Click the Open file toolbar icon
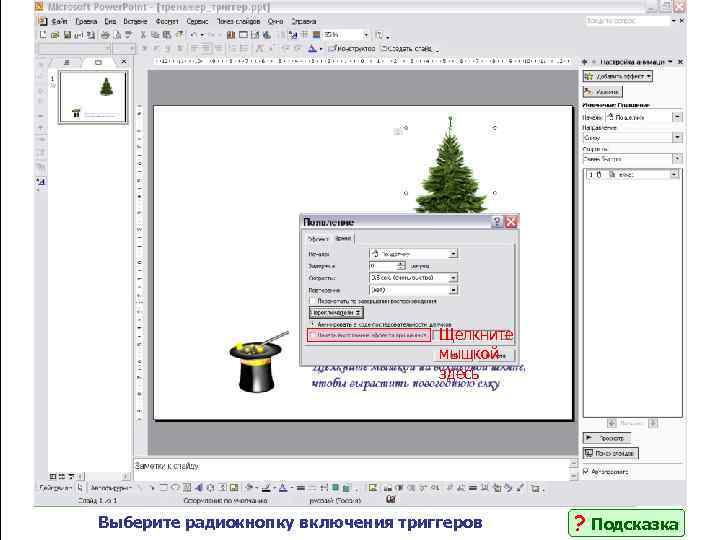The image size is (720, 540). [x=55, y=35]
